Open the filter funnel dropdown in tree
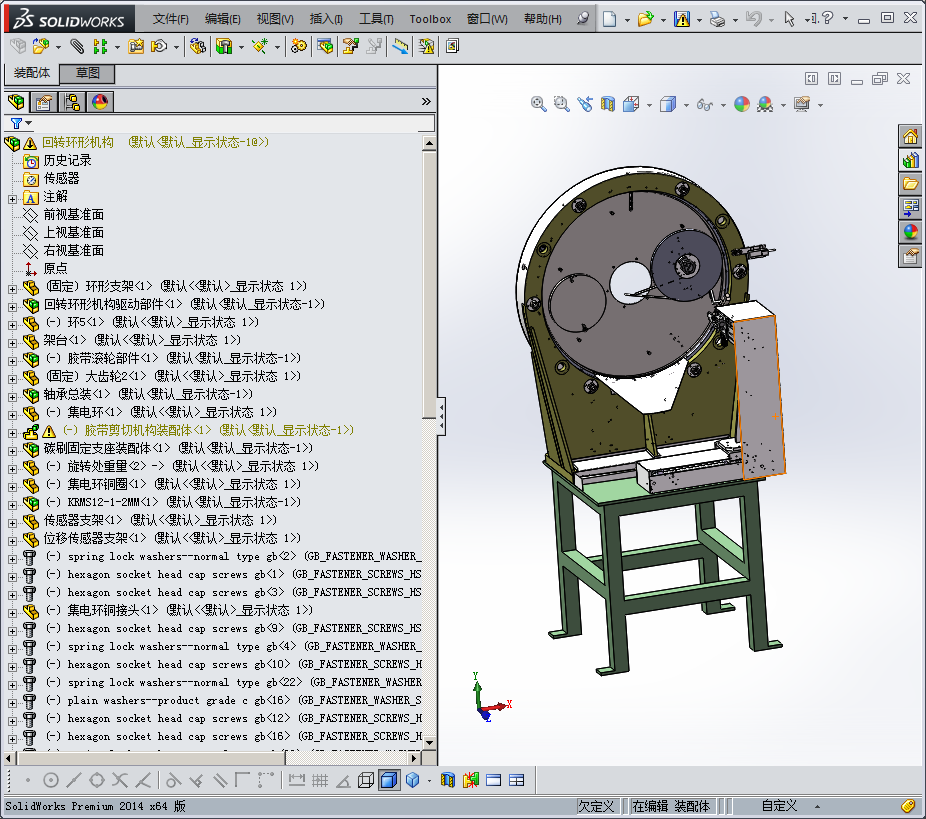The height and width of the screenshot is (819, 926). (20, 123)
